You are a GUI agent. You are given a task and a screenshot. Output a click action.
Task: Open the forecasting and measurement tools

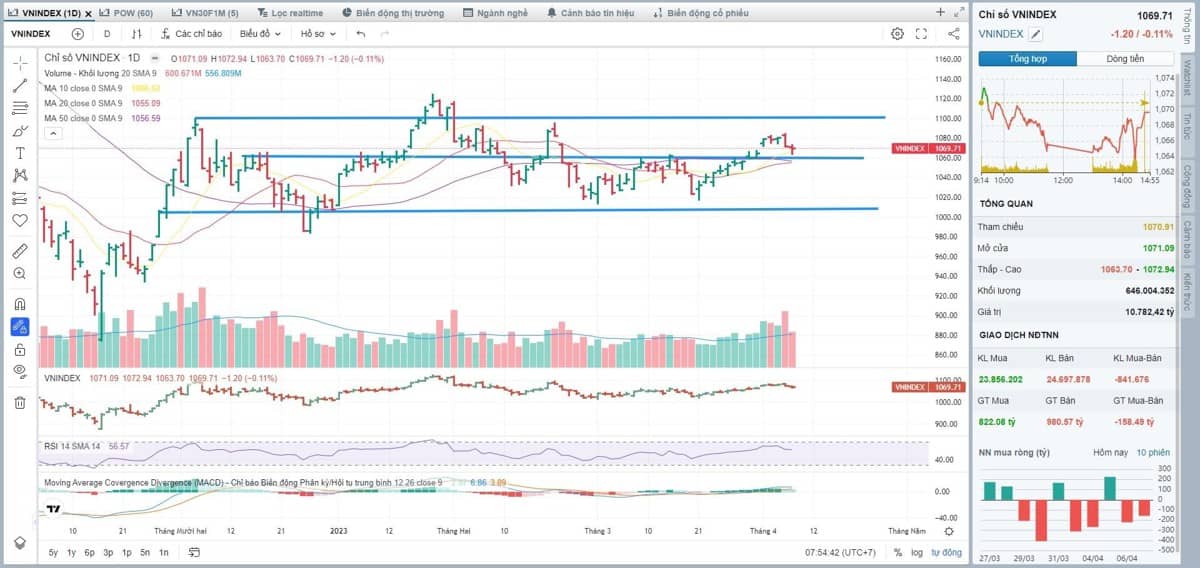(x=20, y=198)
